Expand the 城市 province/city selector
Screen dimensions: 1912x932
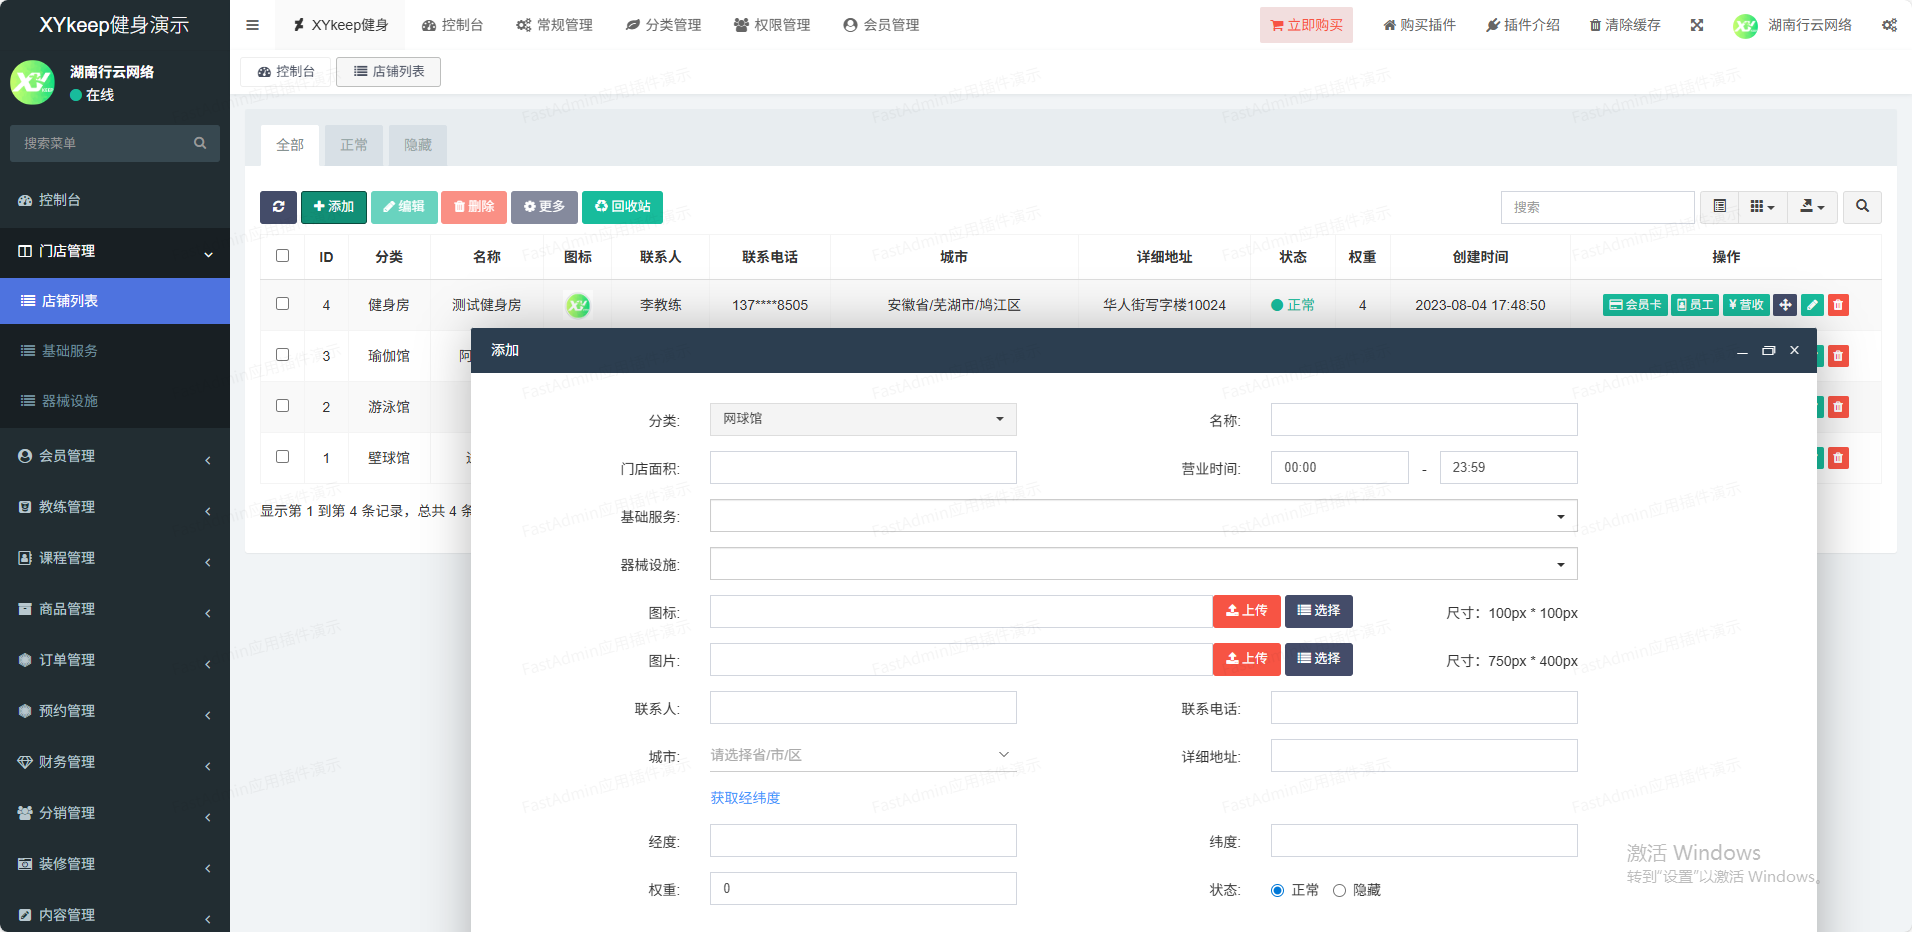click(862, 755)
